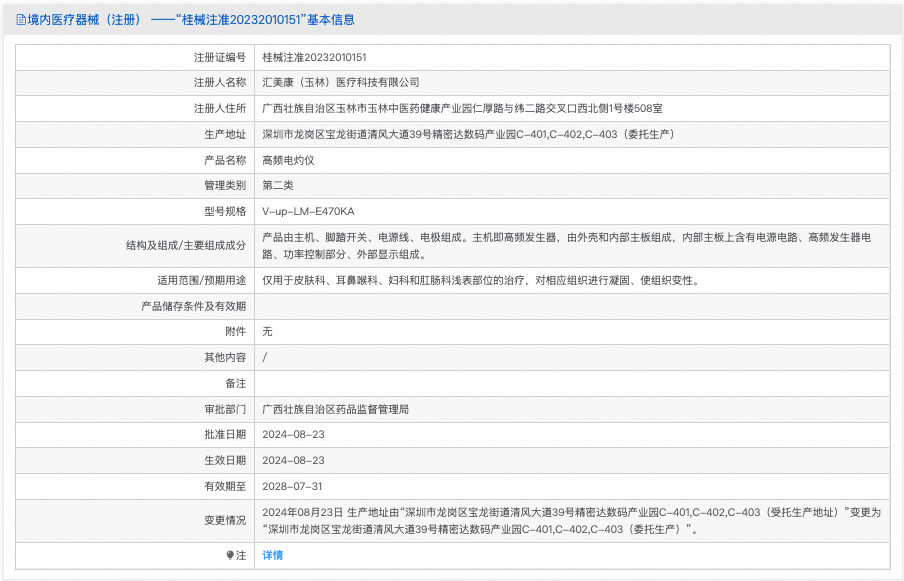Select the 有效期至 date 2028-07-31
The image size is (904, 581).
(x=295, y=486)
